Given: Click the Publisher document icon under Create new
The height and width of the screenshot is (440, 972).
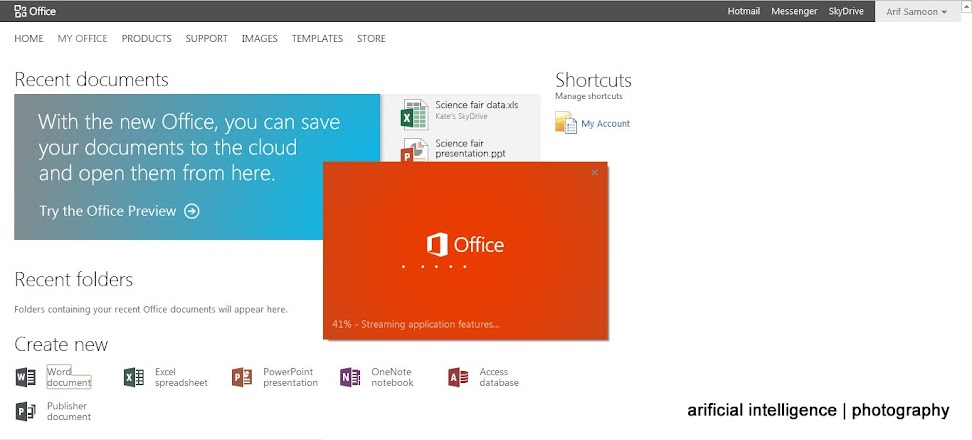Looking at the screenshot, I should pos(25,411).
